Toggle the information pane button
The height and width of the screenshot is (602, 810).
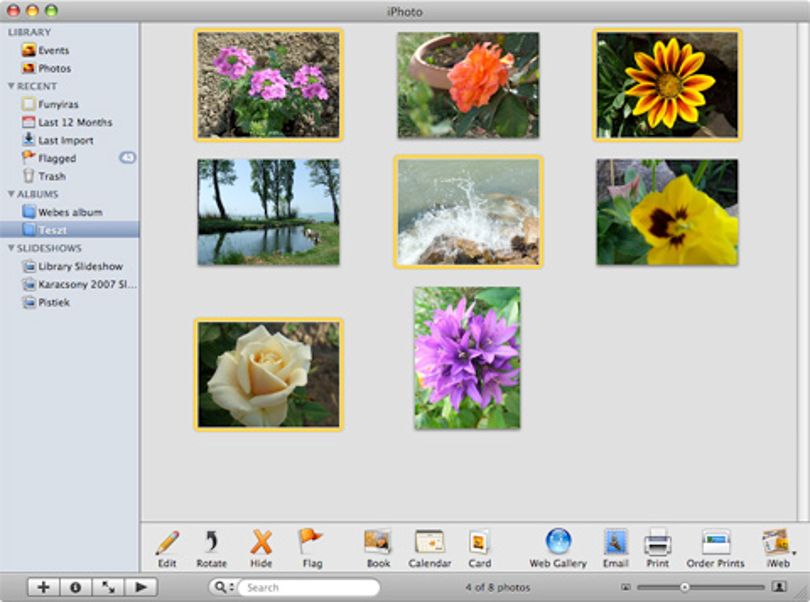coord(75,587)
